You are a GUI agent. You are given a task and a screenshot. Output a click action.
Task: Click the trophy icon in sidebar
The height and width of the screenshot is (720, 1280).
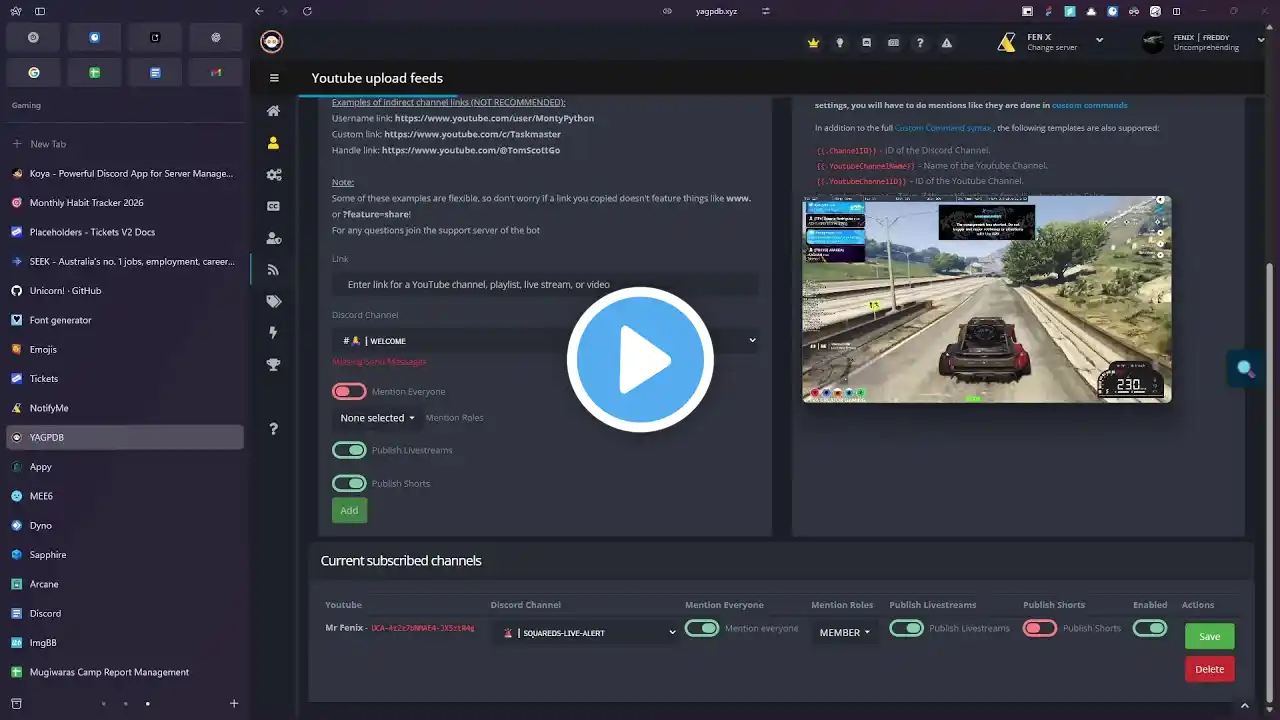click(x=273, y=365)
